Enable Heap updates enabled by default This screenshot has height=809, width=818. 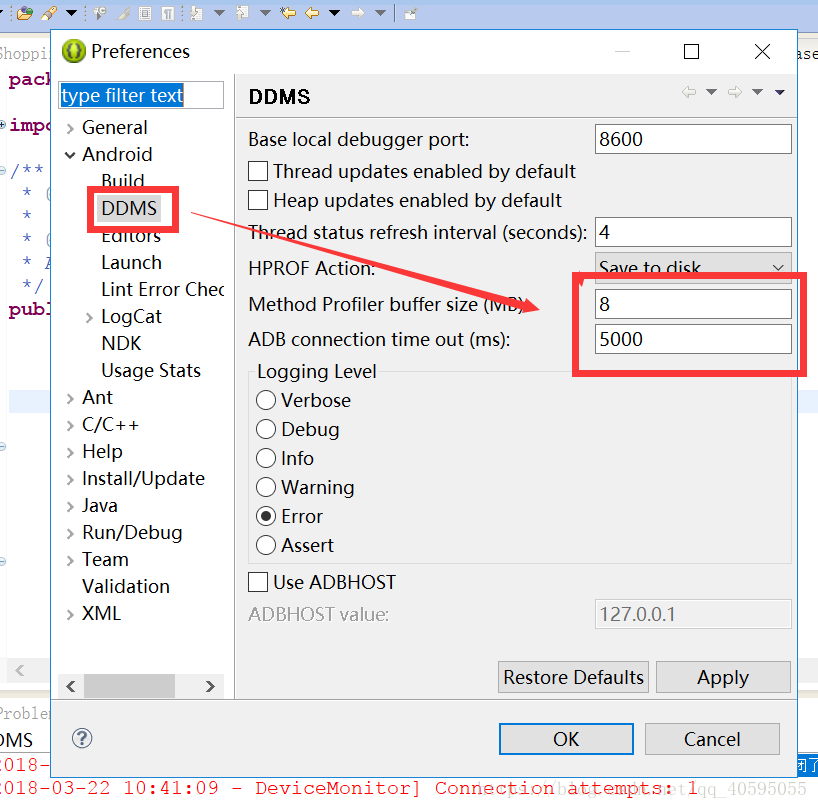[258, 200]
